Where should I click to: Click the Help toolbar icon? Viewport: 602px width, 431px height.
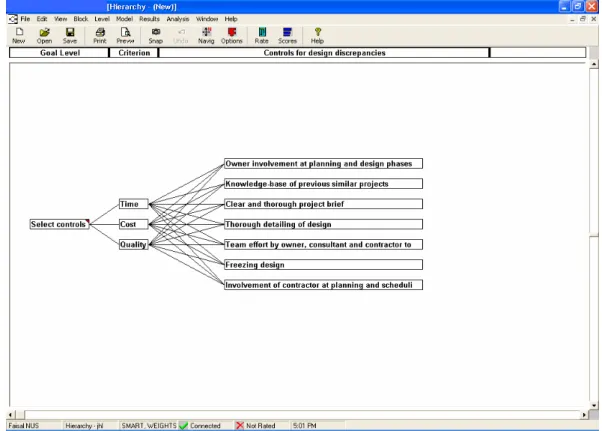coord(318,36)
